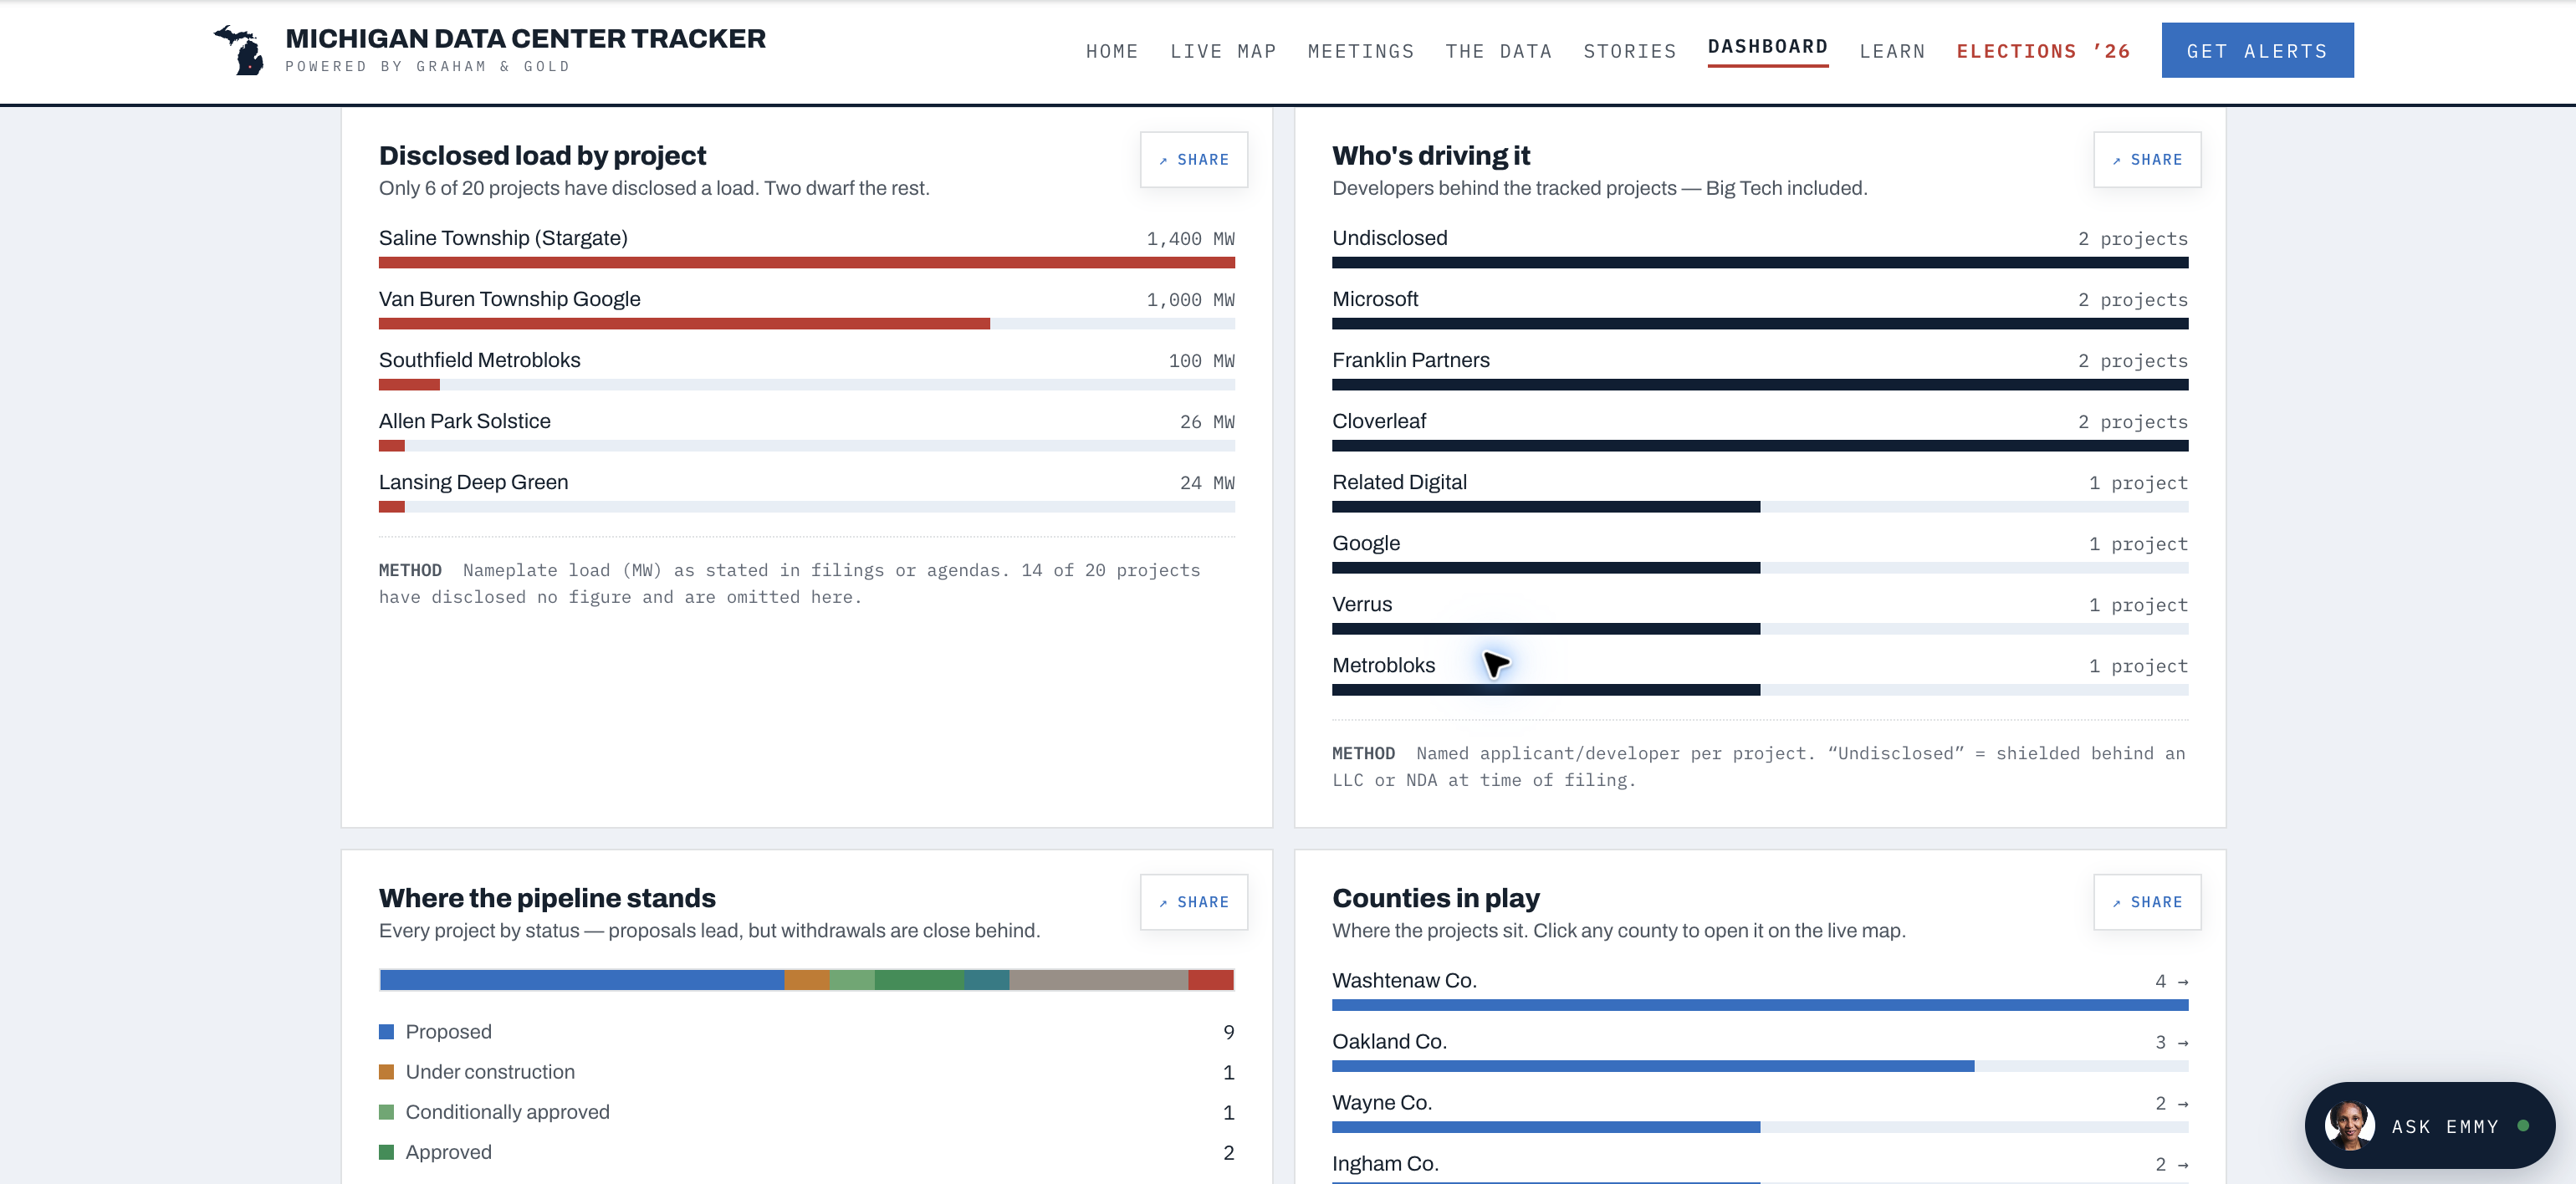Click the light green Conditionally approved swatch
This screenshot has width=2576, height=1184.
pos(386,1112)
